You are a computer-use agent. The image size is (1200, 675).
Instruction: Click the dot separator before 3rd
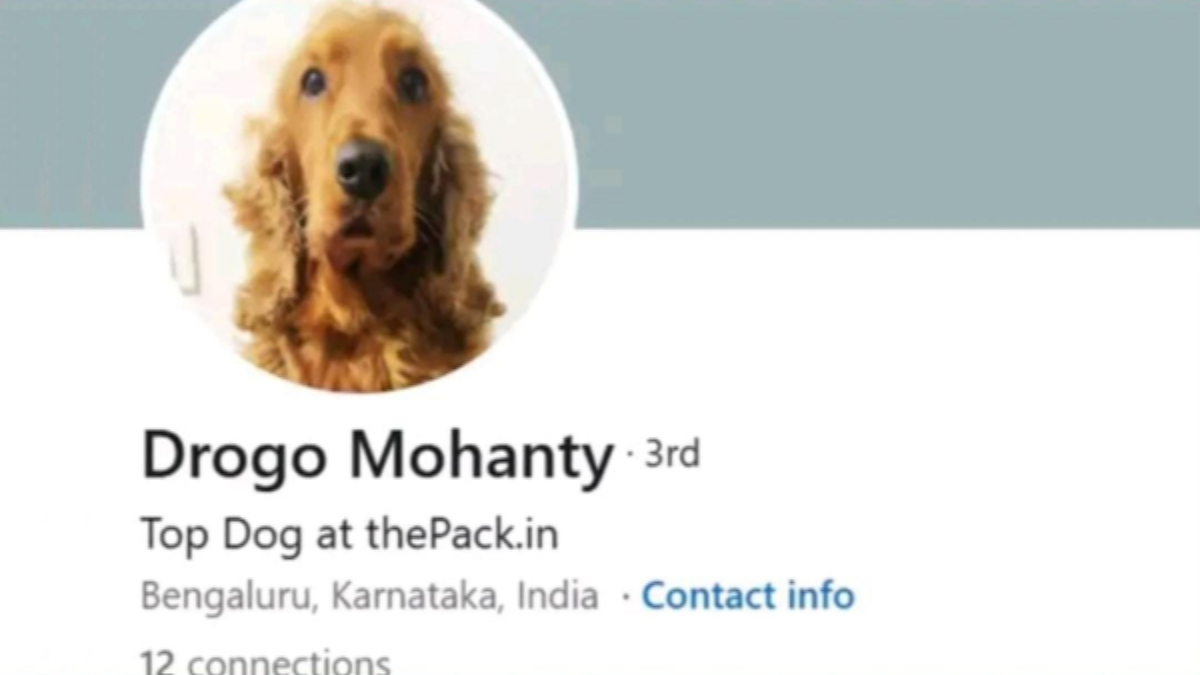coord(630,456)
